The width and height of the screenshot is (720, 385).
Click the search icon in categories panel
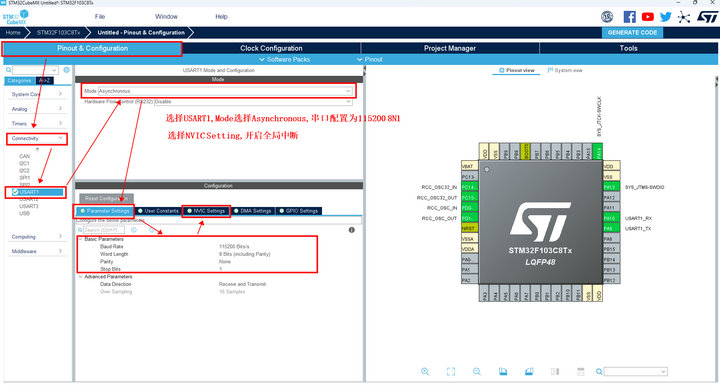pos(9,70)
